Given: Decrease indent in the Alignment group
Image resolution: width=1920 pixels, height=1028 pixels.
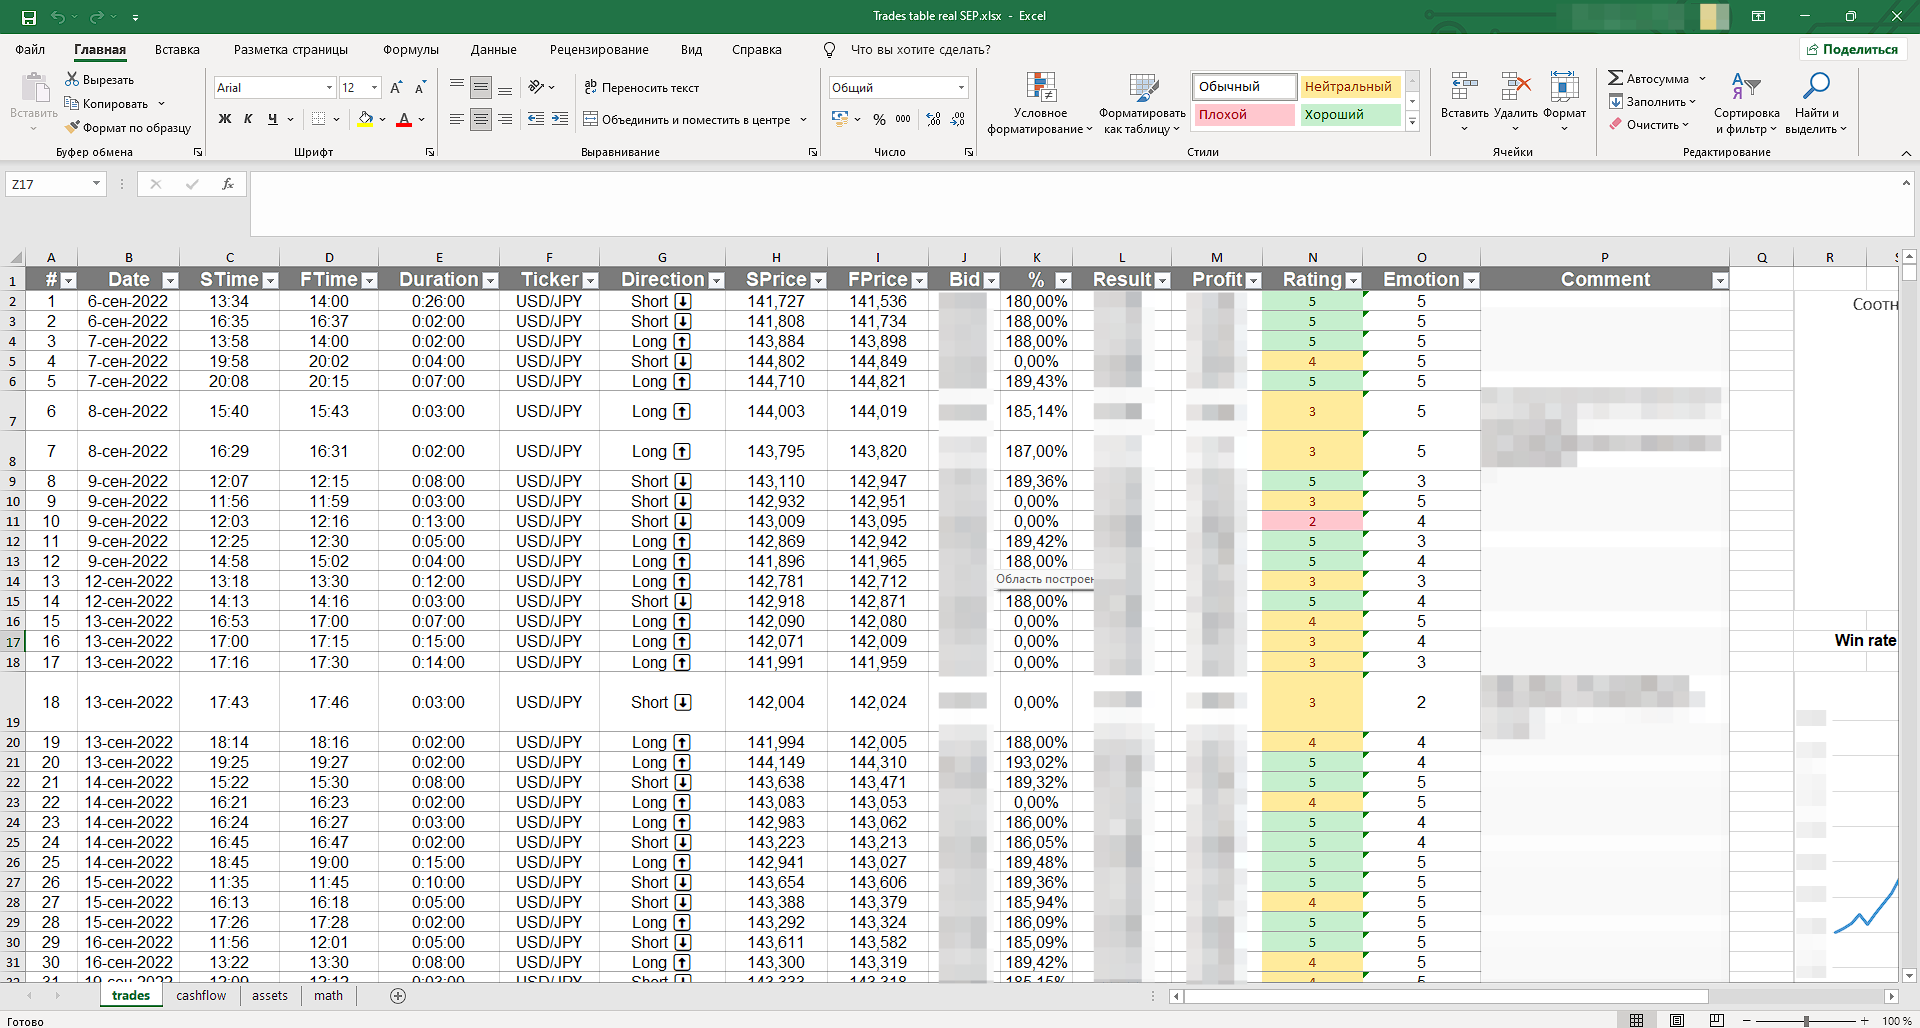Looking at the screenshot, I should click(536, 119).
